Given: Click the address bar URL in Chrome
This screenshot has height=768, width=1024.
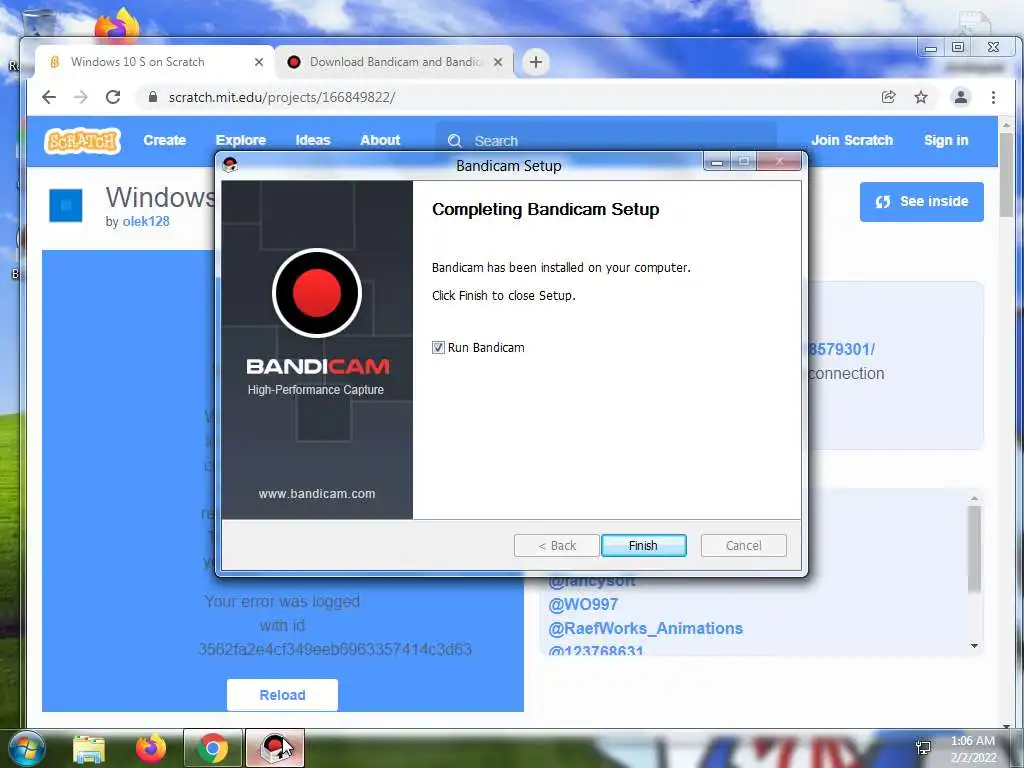Looking at the screenshot, I should (x=282, y=97).
